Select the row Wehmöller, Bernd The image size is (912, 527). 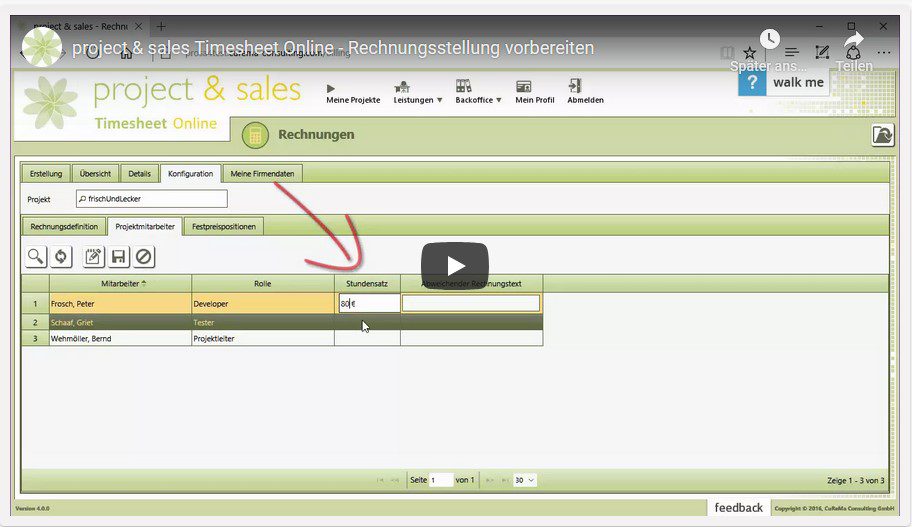(x=282, y=338)
